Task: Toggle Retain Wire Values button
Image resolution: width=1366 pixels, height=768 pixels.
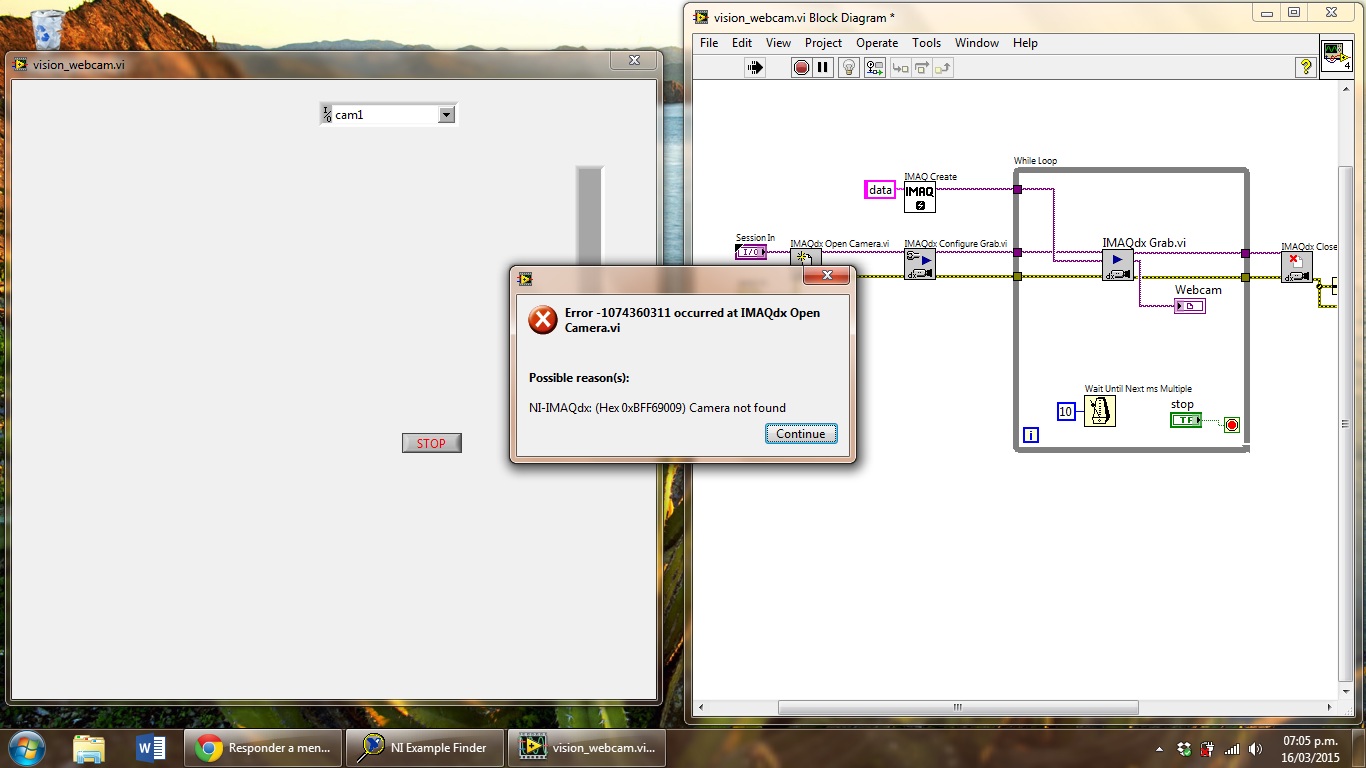Action: click(875, 67)
